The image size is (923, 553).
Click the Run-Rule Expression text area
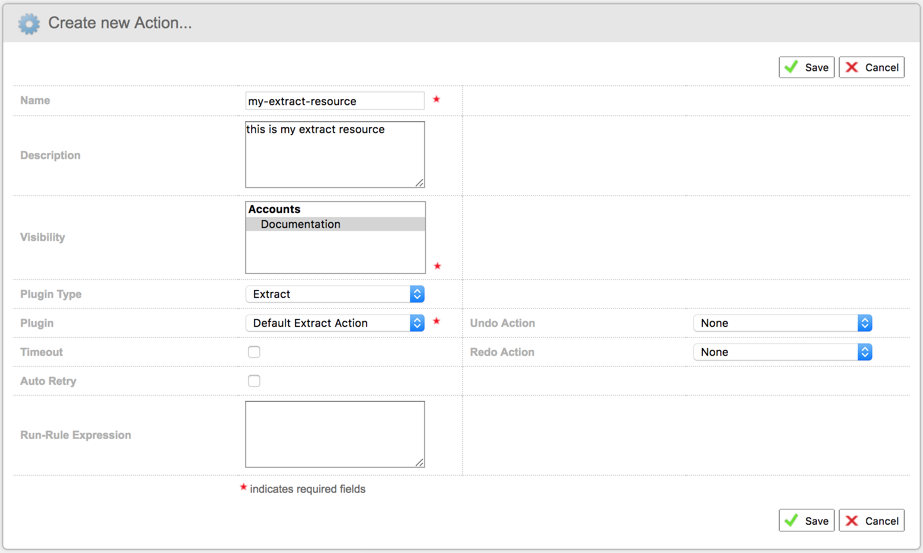[334, 434]
